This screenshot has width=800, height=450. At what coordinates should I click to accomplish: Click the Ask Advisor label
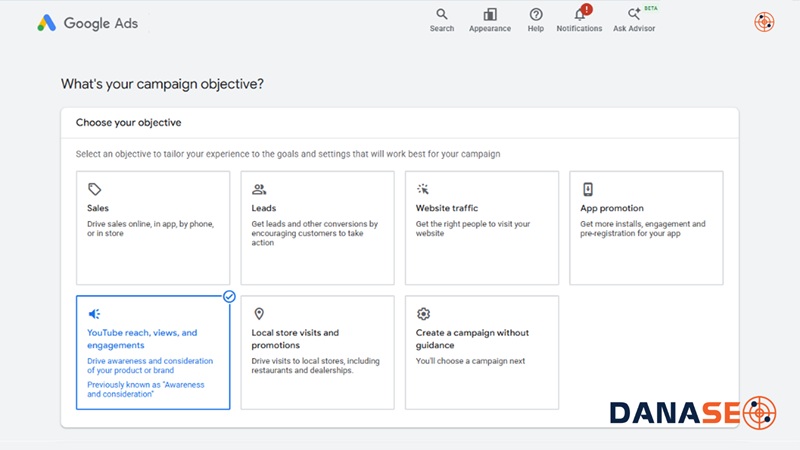[x=634, y=29]
